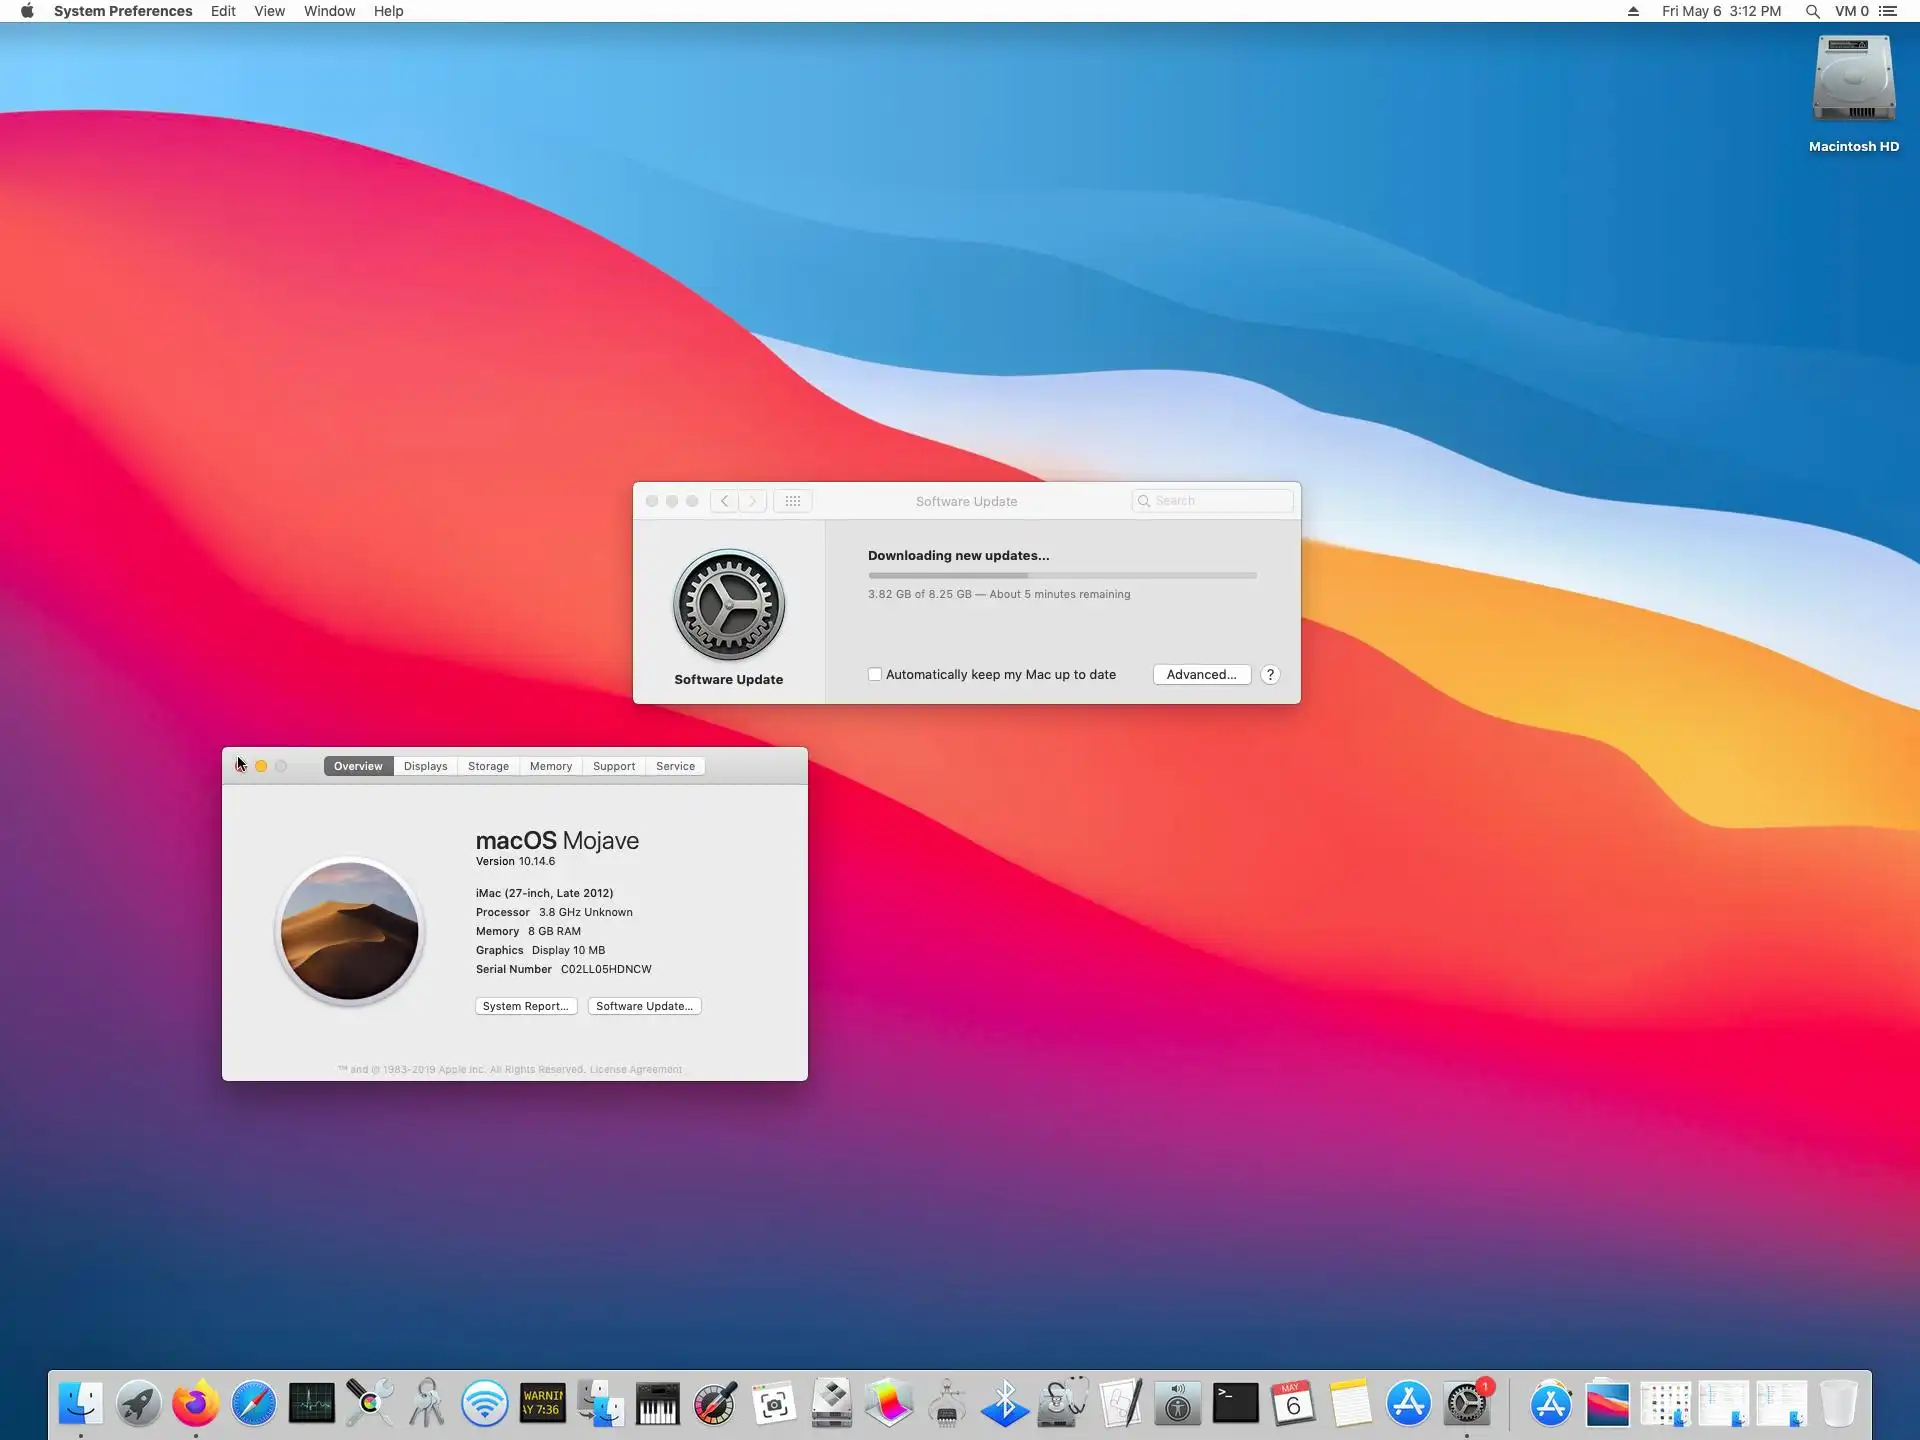Click the Search field in Software Update
Screen dimensions: 1920x1440
1220,501
